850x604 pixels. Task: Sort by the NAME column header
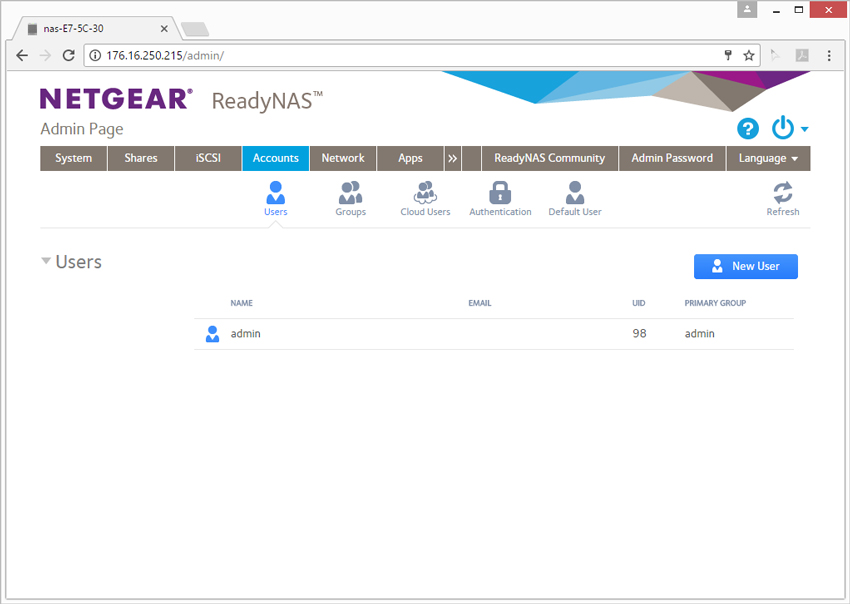click(x=241, y=303)
